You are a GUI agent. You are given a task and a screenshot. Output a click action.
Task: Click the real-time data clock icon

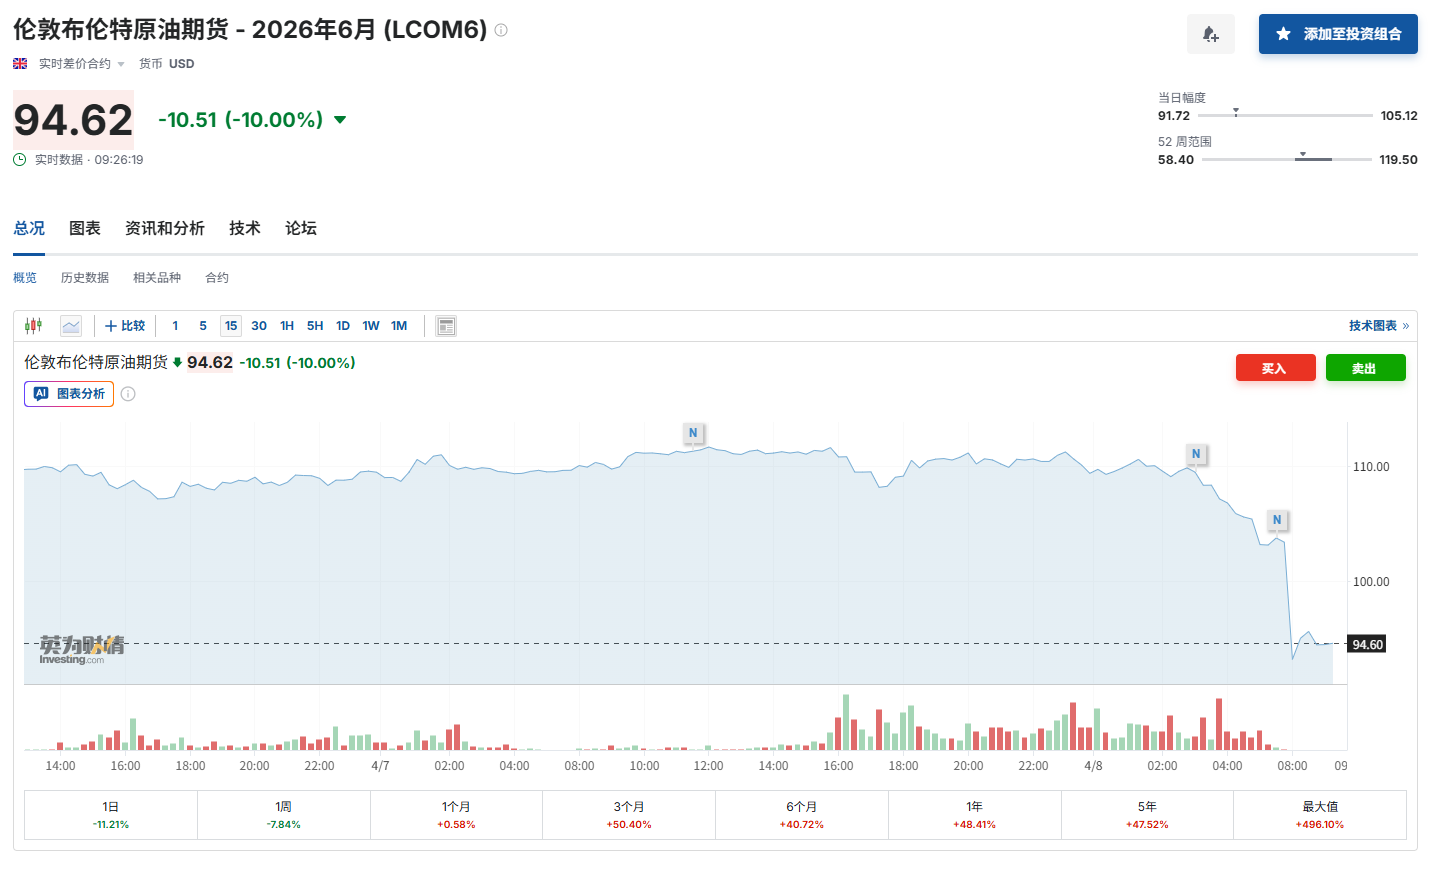(x=18, y=159)
